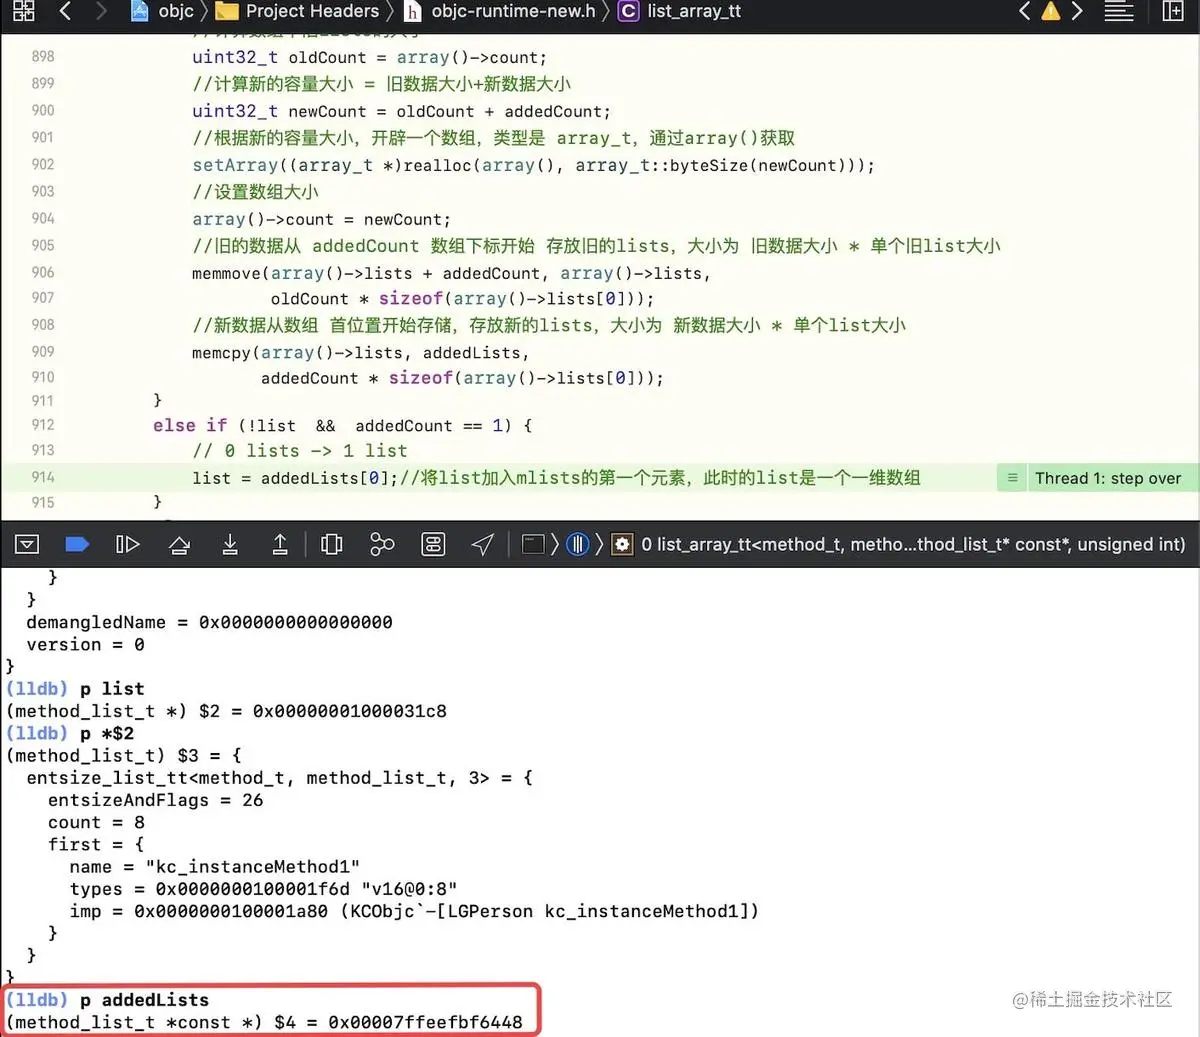
Task: Open Debug Memory Graph
Action: pyautogui.click(x=382, y=544)
